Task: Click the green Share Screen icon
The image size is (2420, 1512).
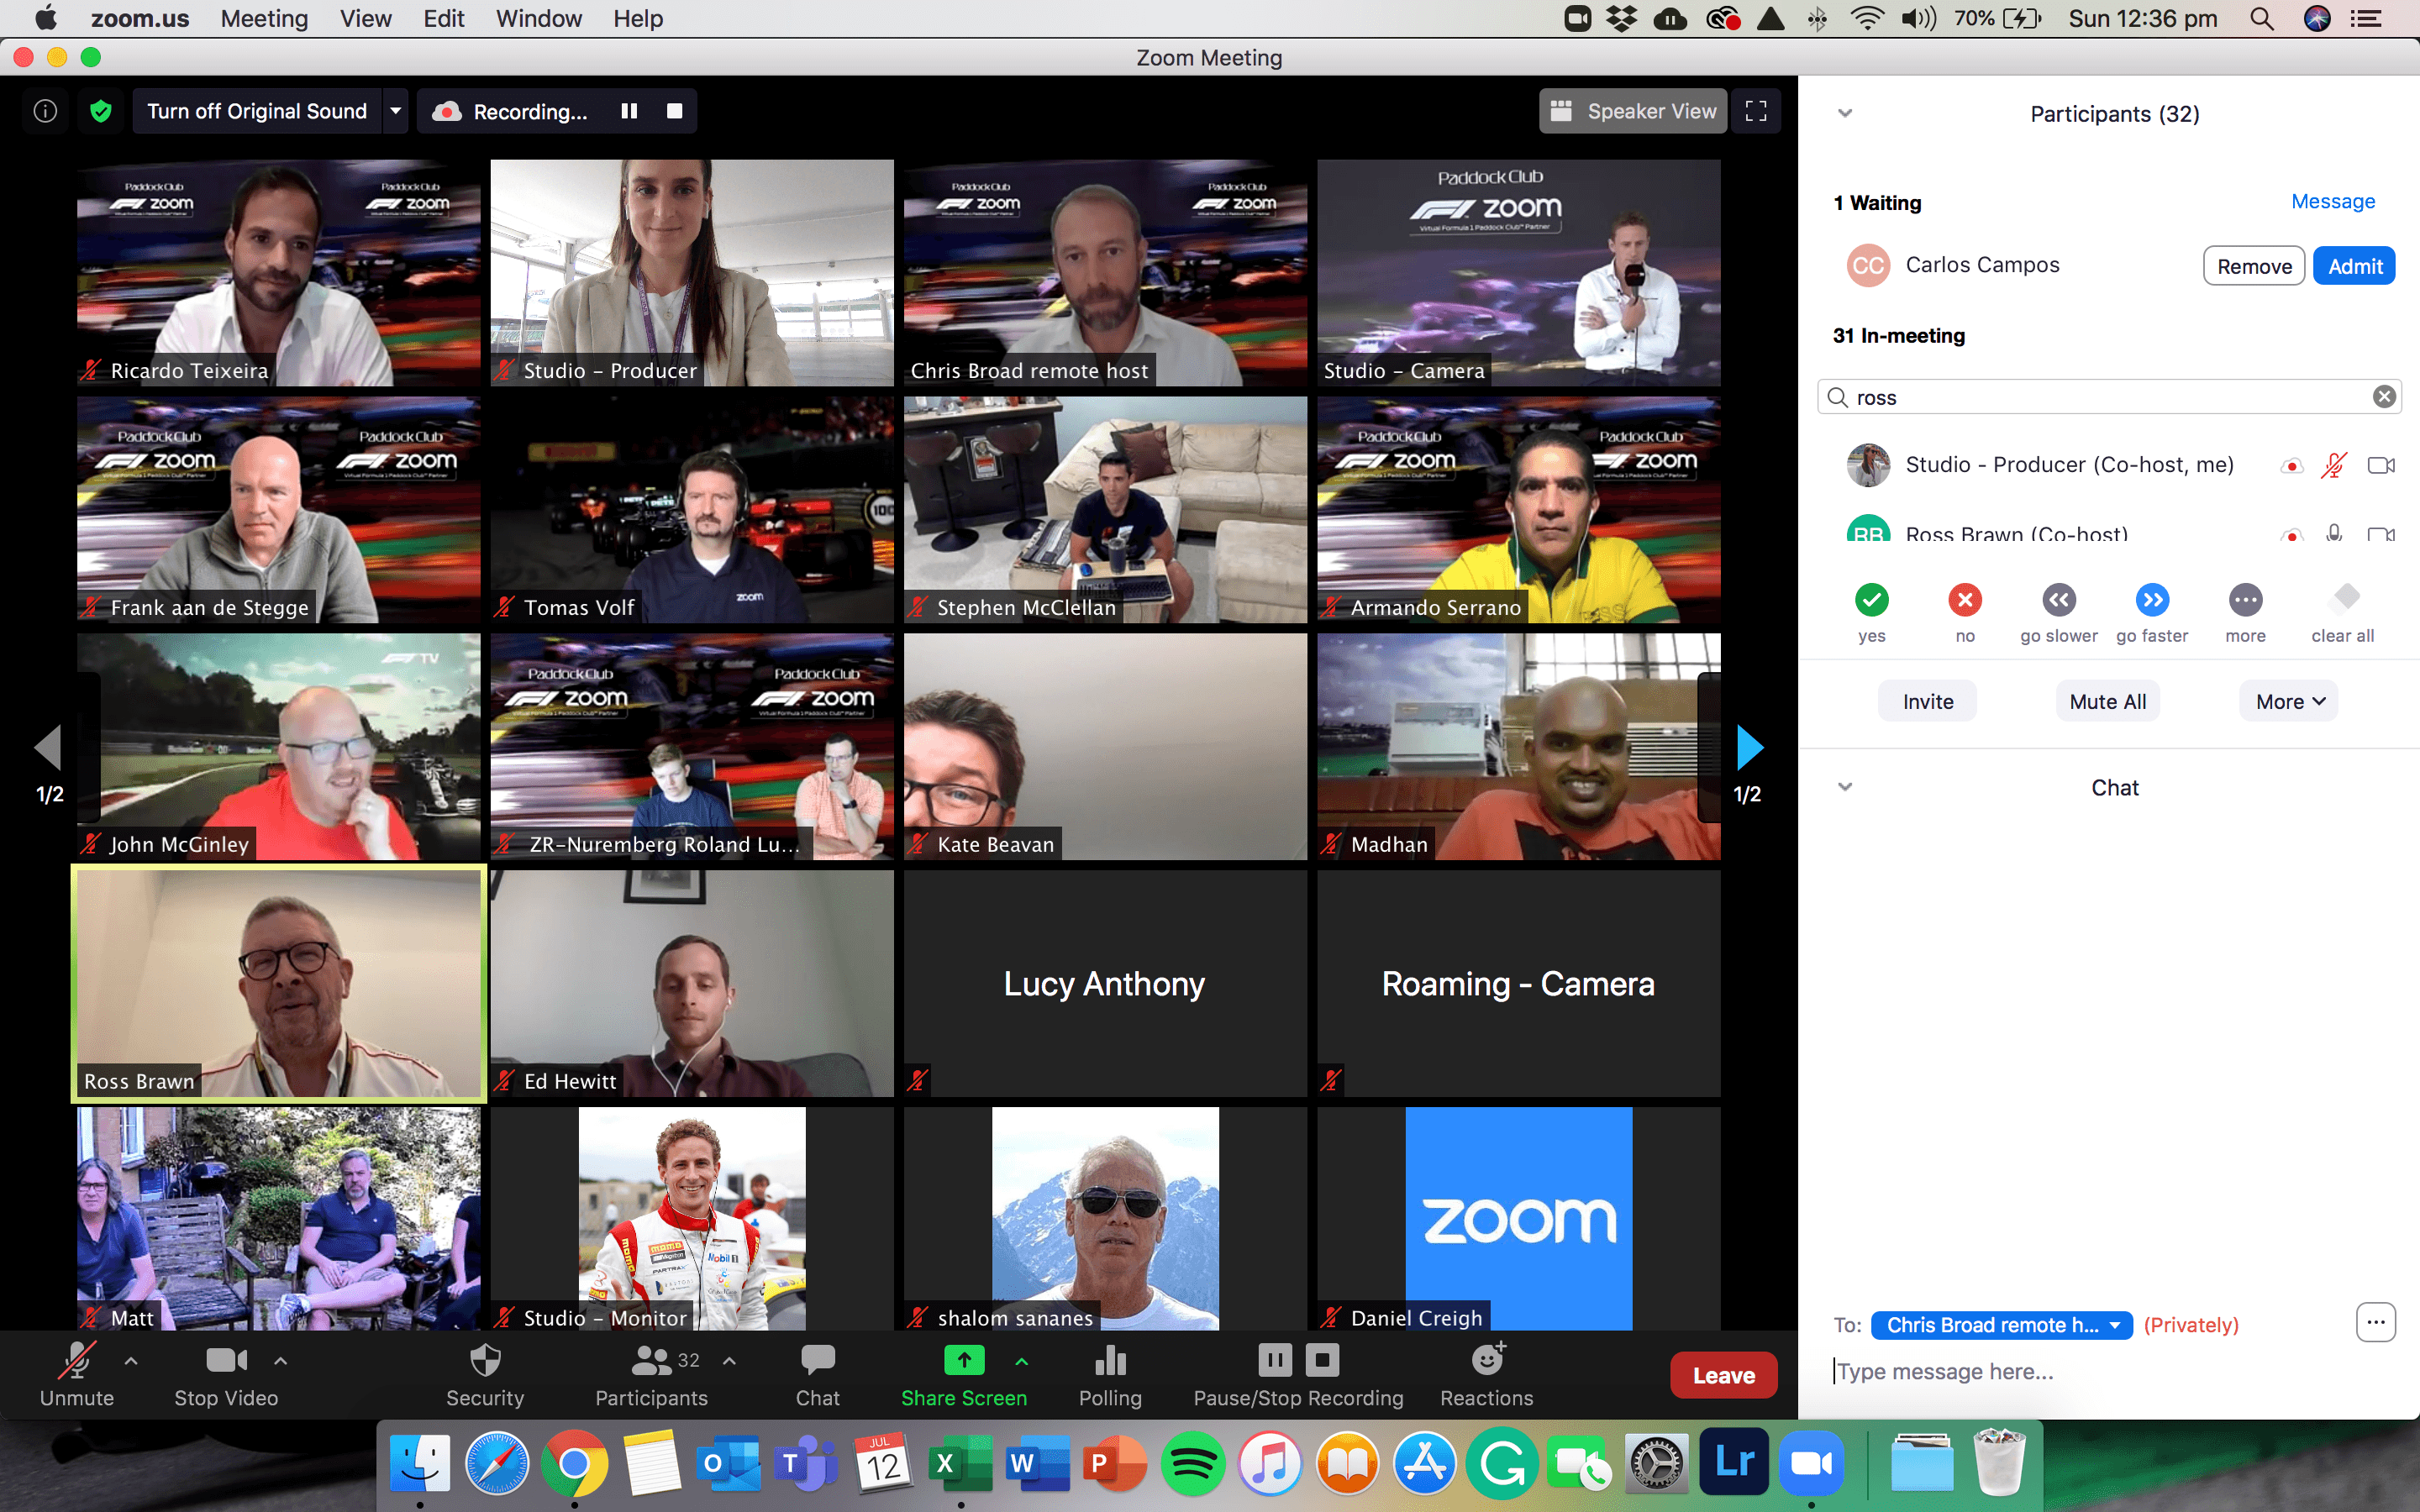Action: [964, 1361]
